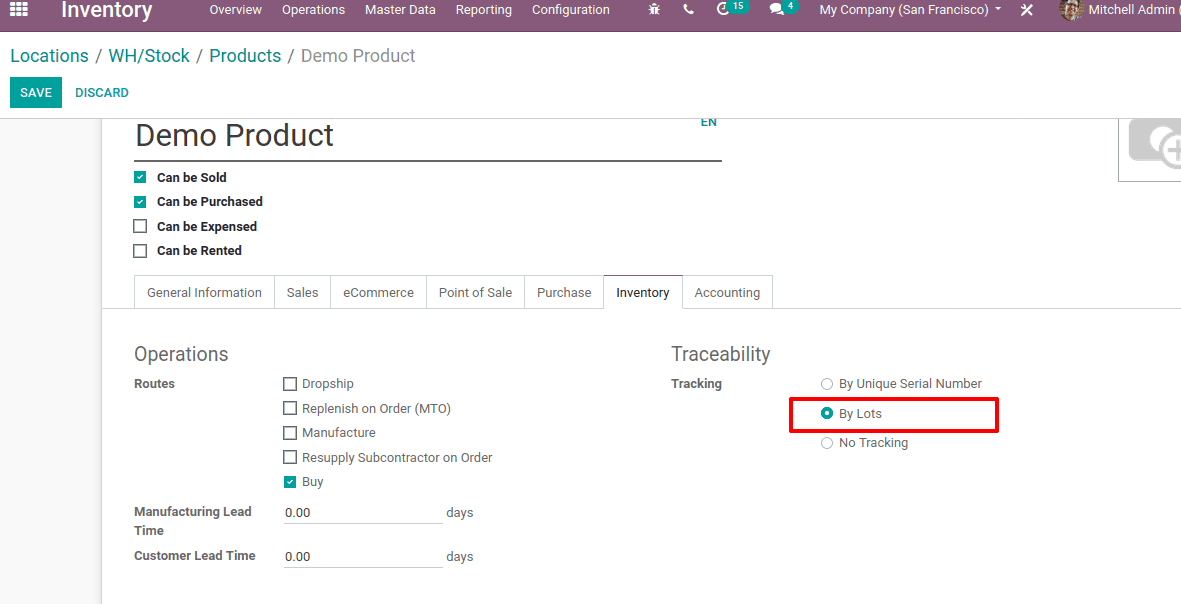Open the phone call icon
The width and height of the screenshot is (1181, 604).
point(688,10)
